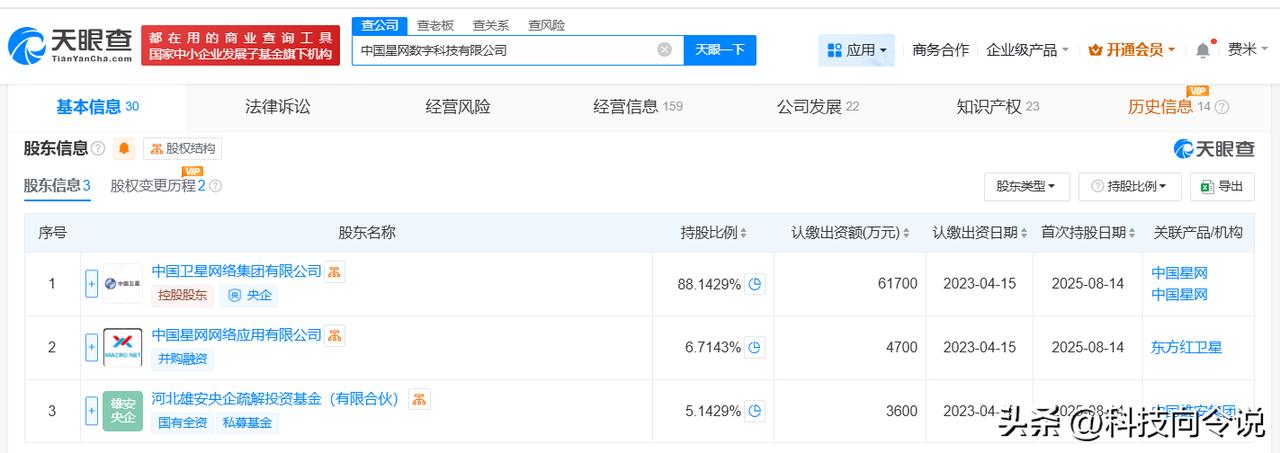Click the red promotional banner 都在用的商业查询工具
This screenshot has width=1280, height=453.
240,45
